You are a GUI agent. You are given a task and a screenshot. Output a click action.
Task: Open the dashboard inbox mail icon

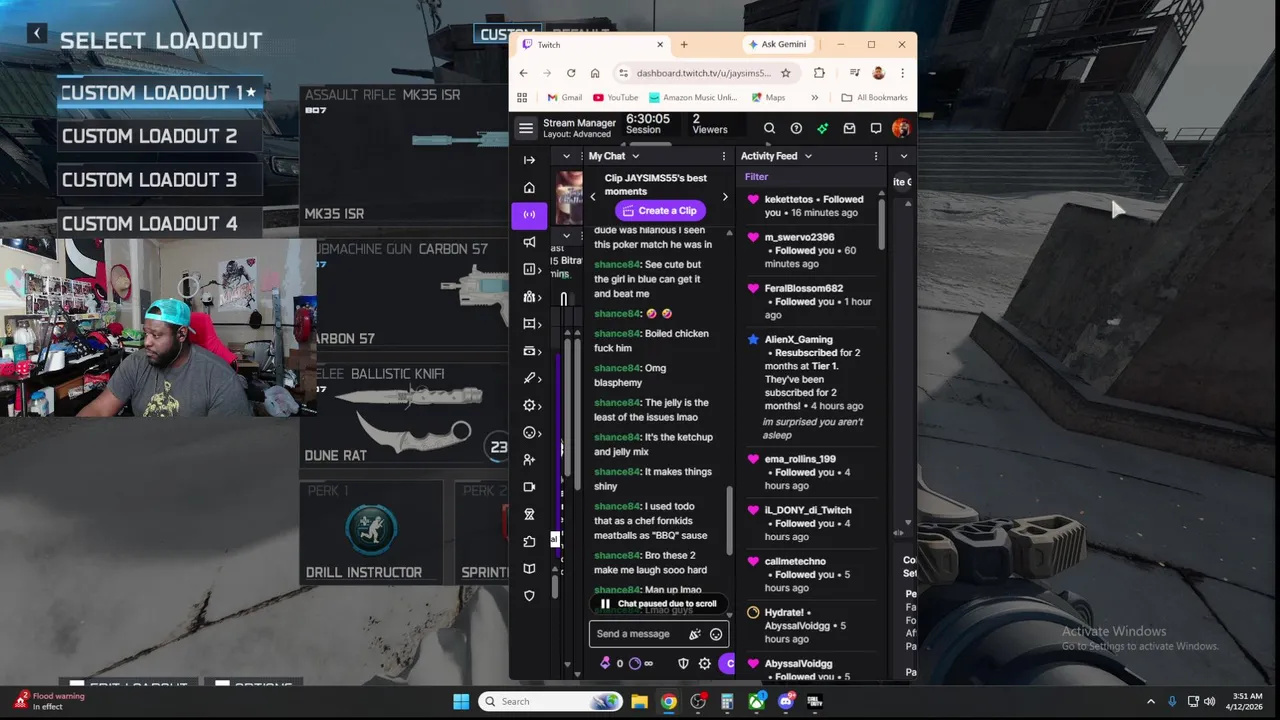(849, 128)
